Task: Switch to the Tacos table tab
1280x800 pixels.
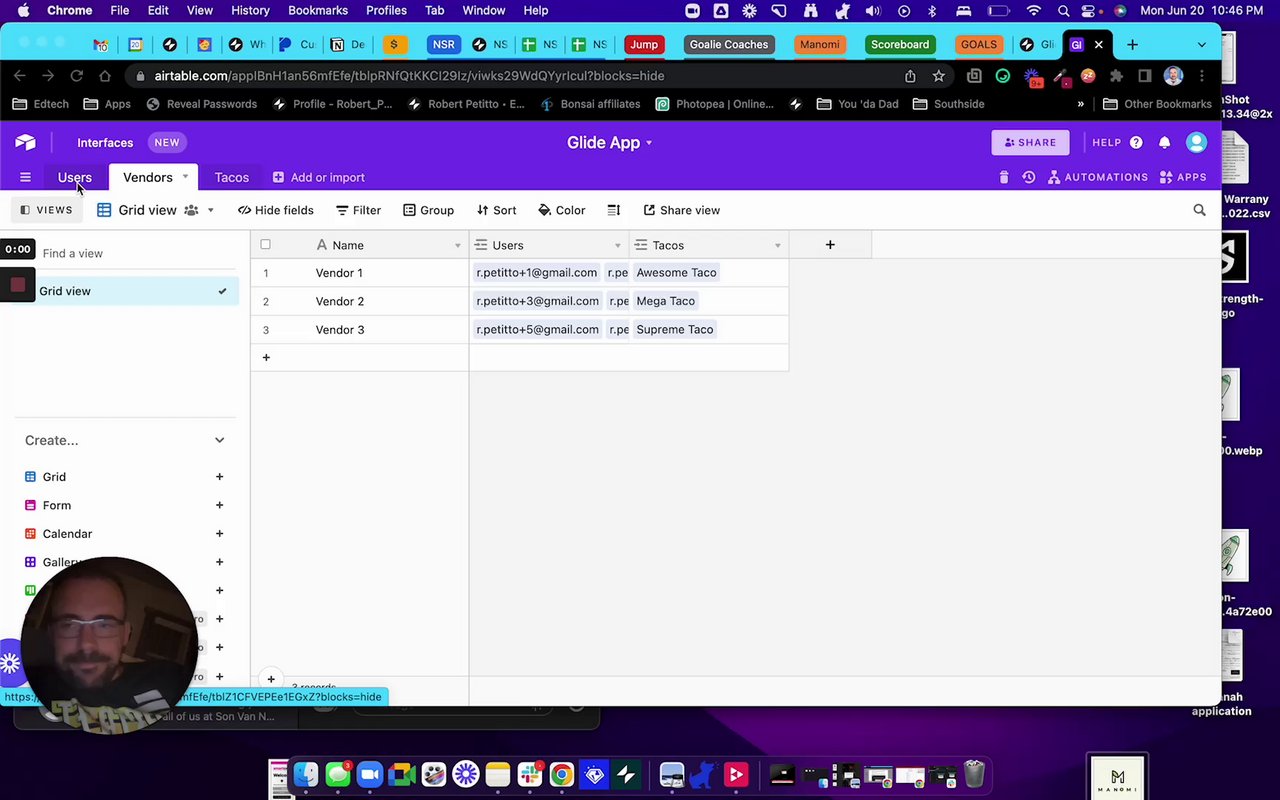Action: coord(232,177)
